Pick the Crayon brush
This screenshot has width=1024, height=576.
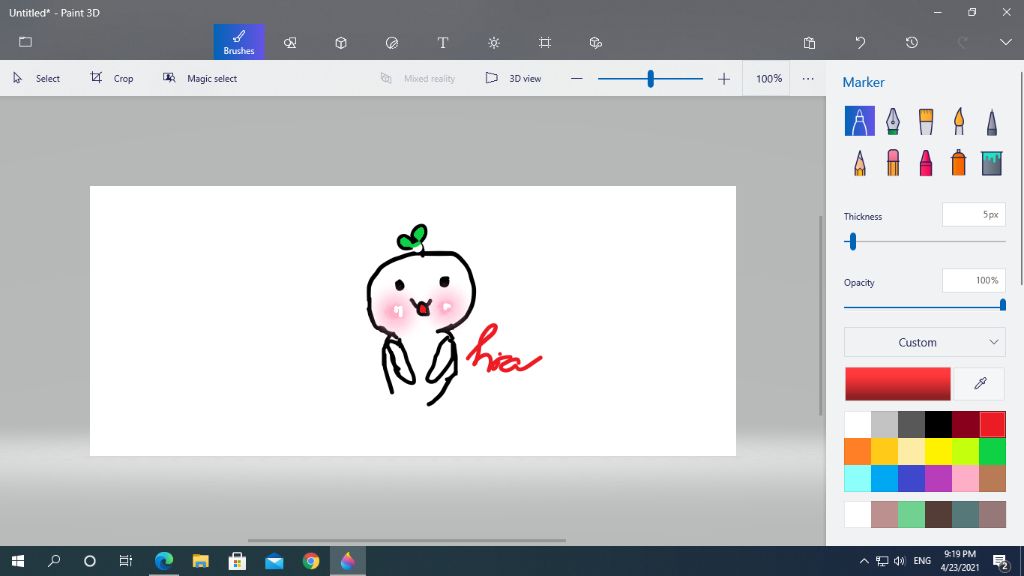[x=925, y=163]
